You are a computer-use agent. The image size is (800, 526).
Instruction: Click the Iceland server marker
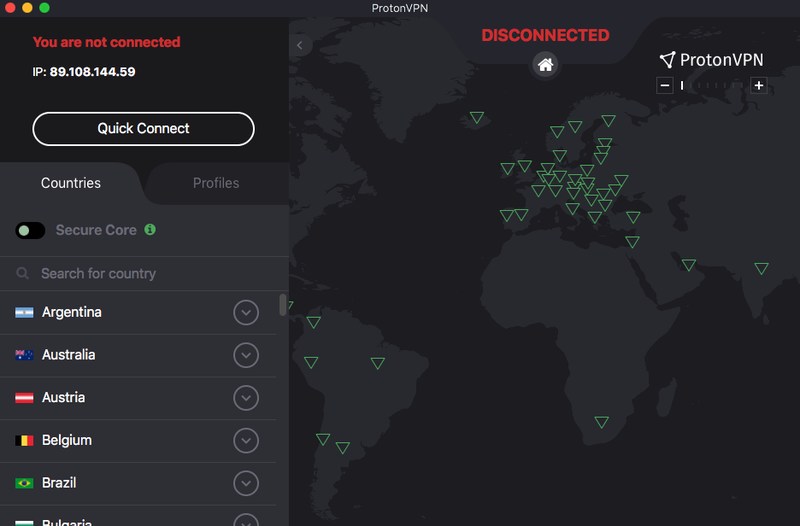(x=477, y=117)
